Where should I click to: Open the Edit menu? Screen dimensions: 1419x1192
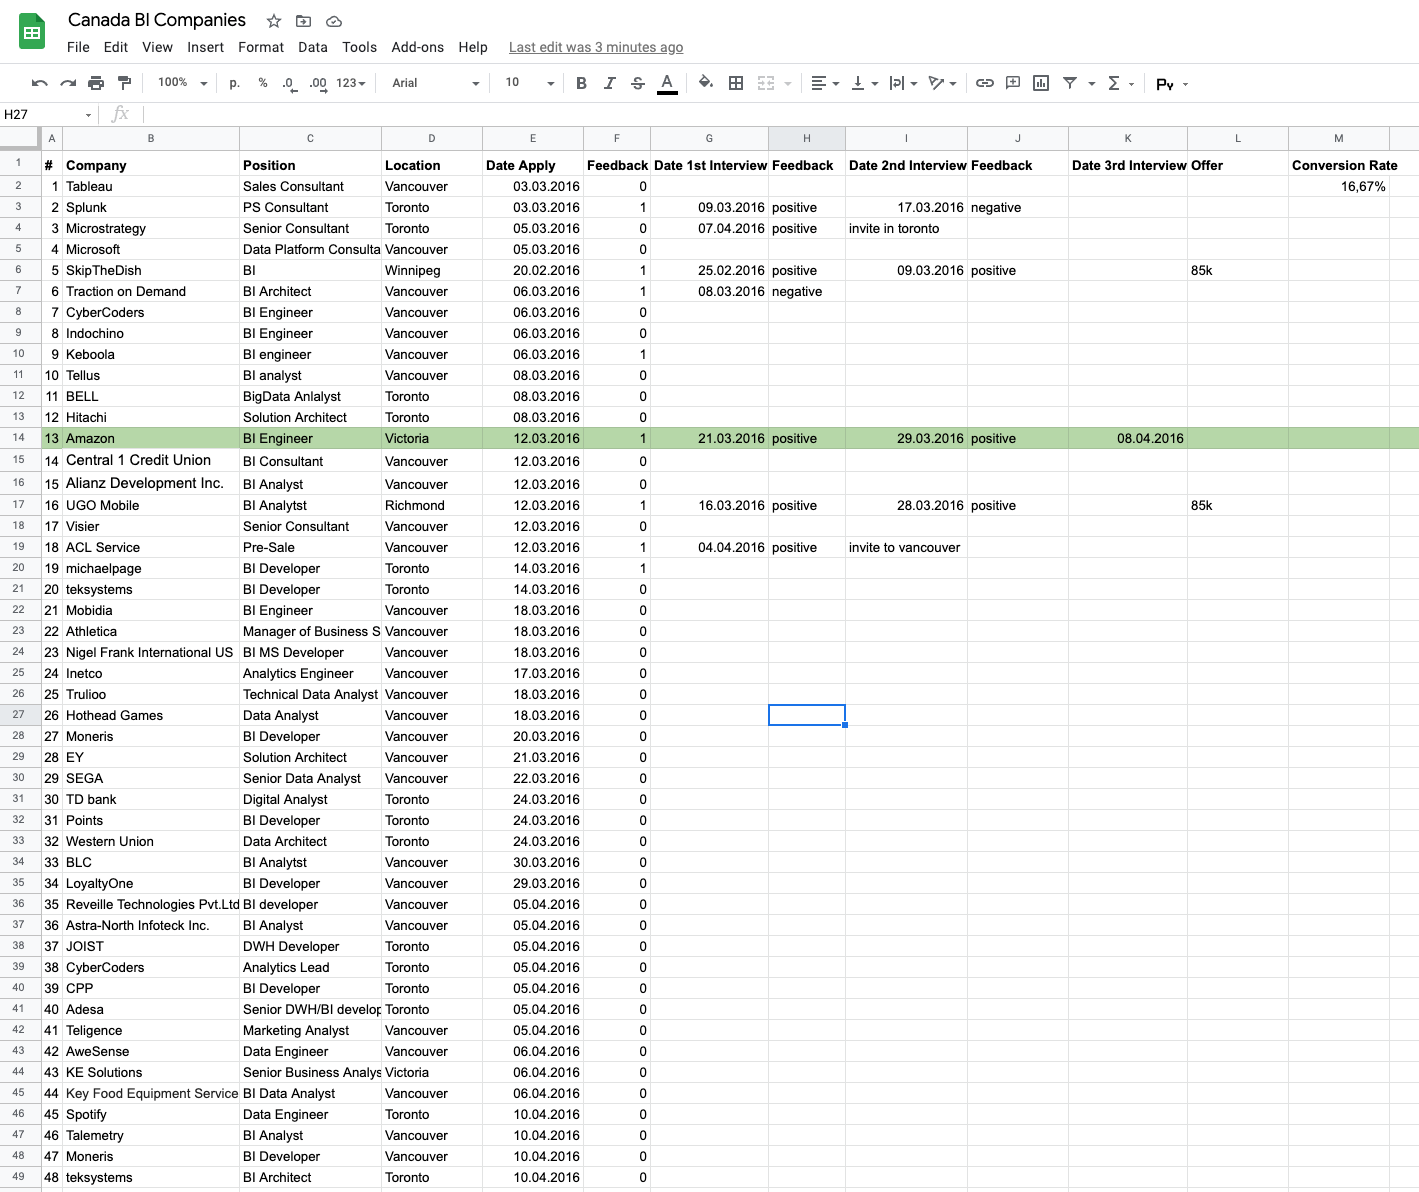(x=116, y=47)
